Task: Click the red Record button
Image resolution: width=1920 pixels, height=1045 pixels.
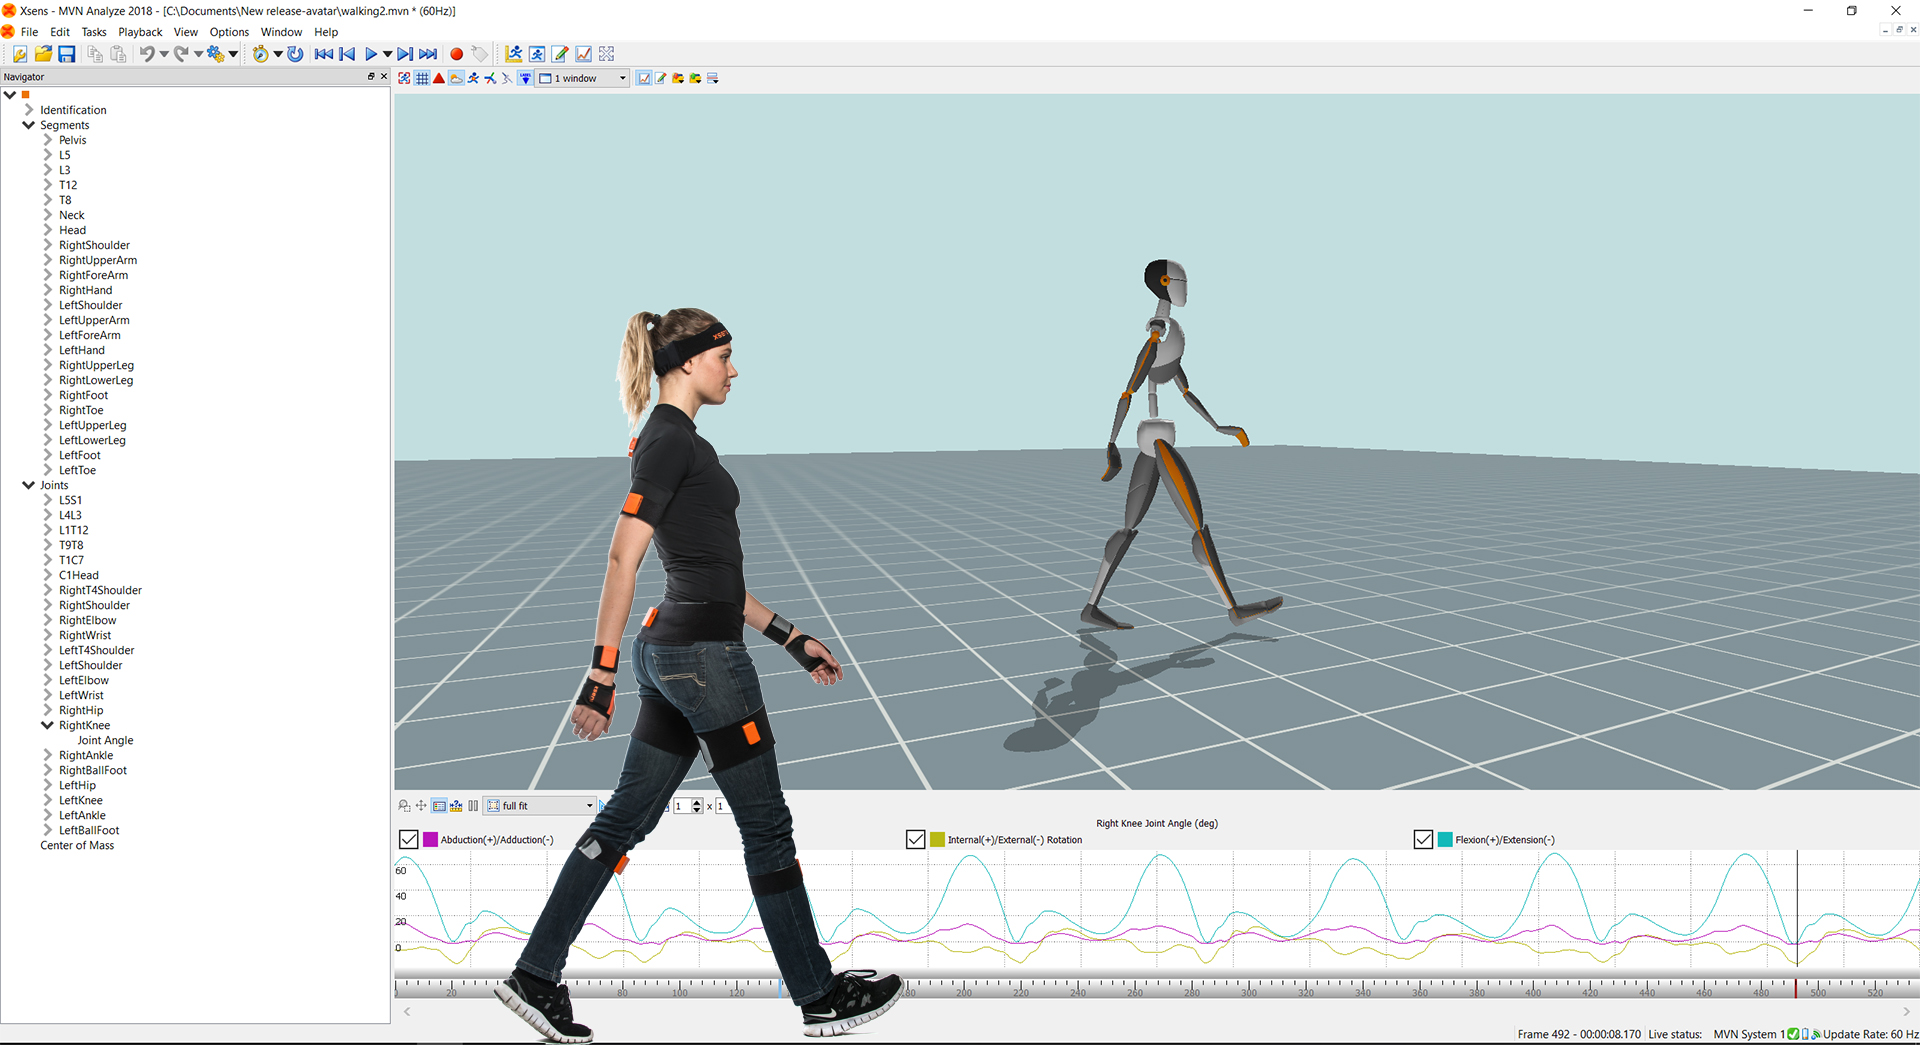Action: 456,54
